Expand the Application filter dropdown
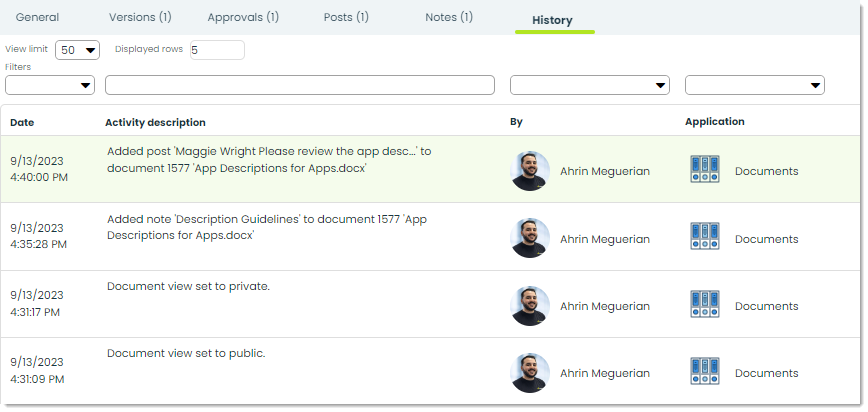Screen dimensions: 868x412 coord(755,85)
